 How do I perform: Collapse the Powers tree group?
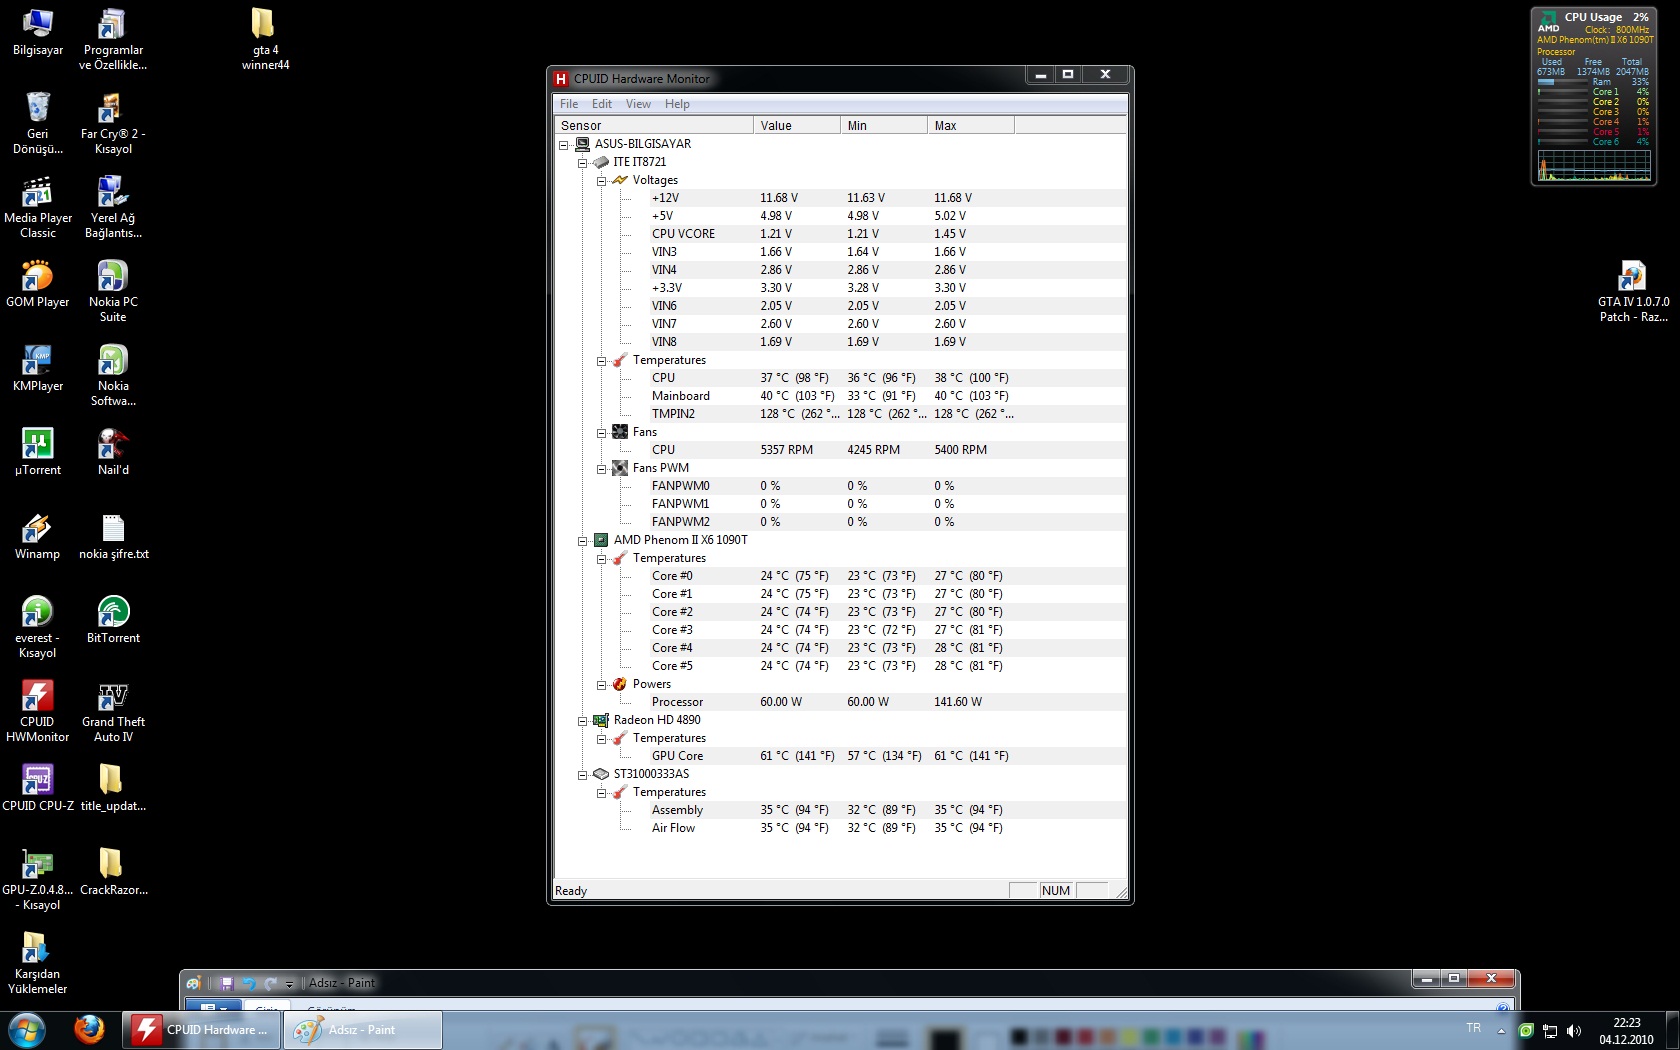[x=602, y=685]
